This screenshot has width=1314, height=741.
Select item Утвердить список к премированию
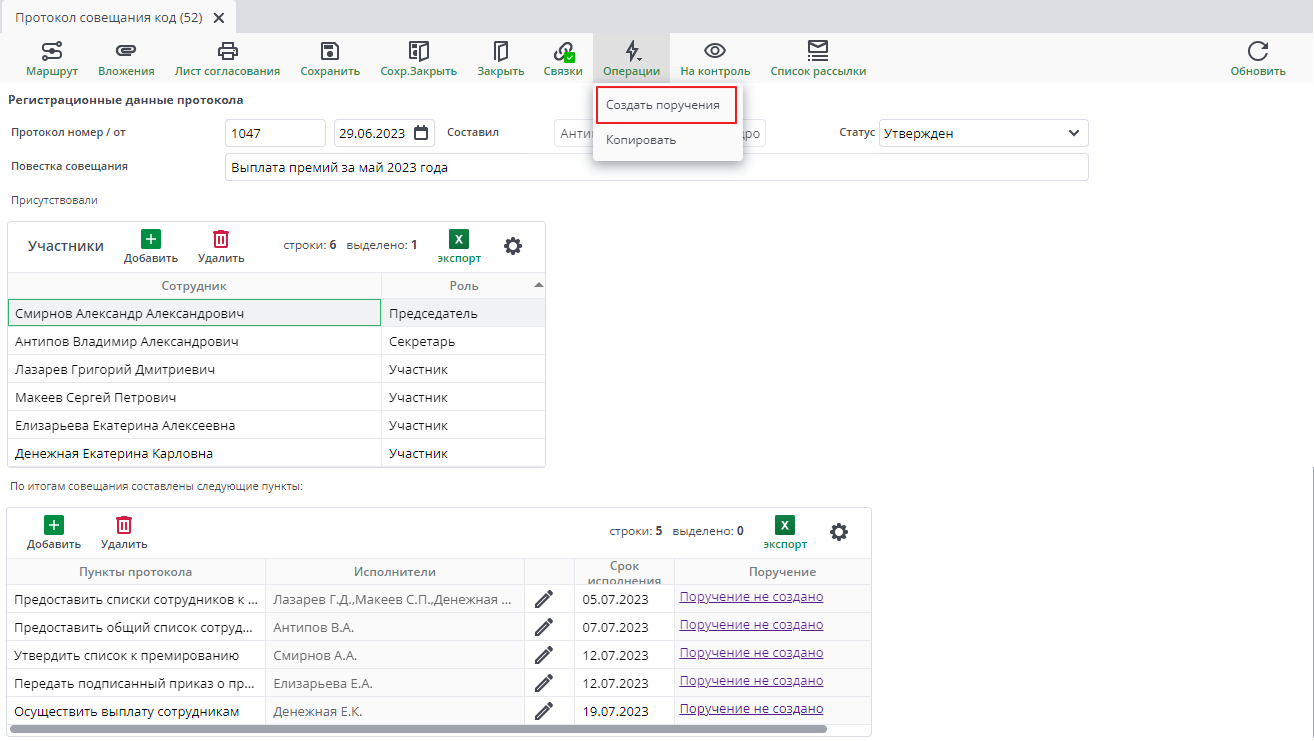point(136,656)
